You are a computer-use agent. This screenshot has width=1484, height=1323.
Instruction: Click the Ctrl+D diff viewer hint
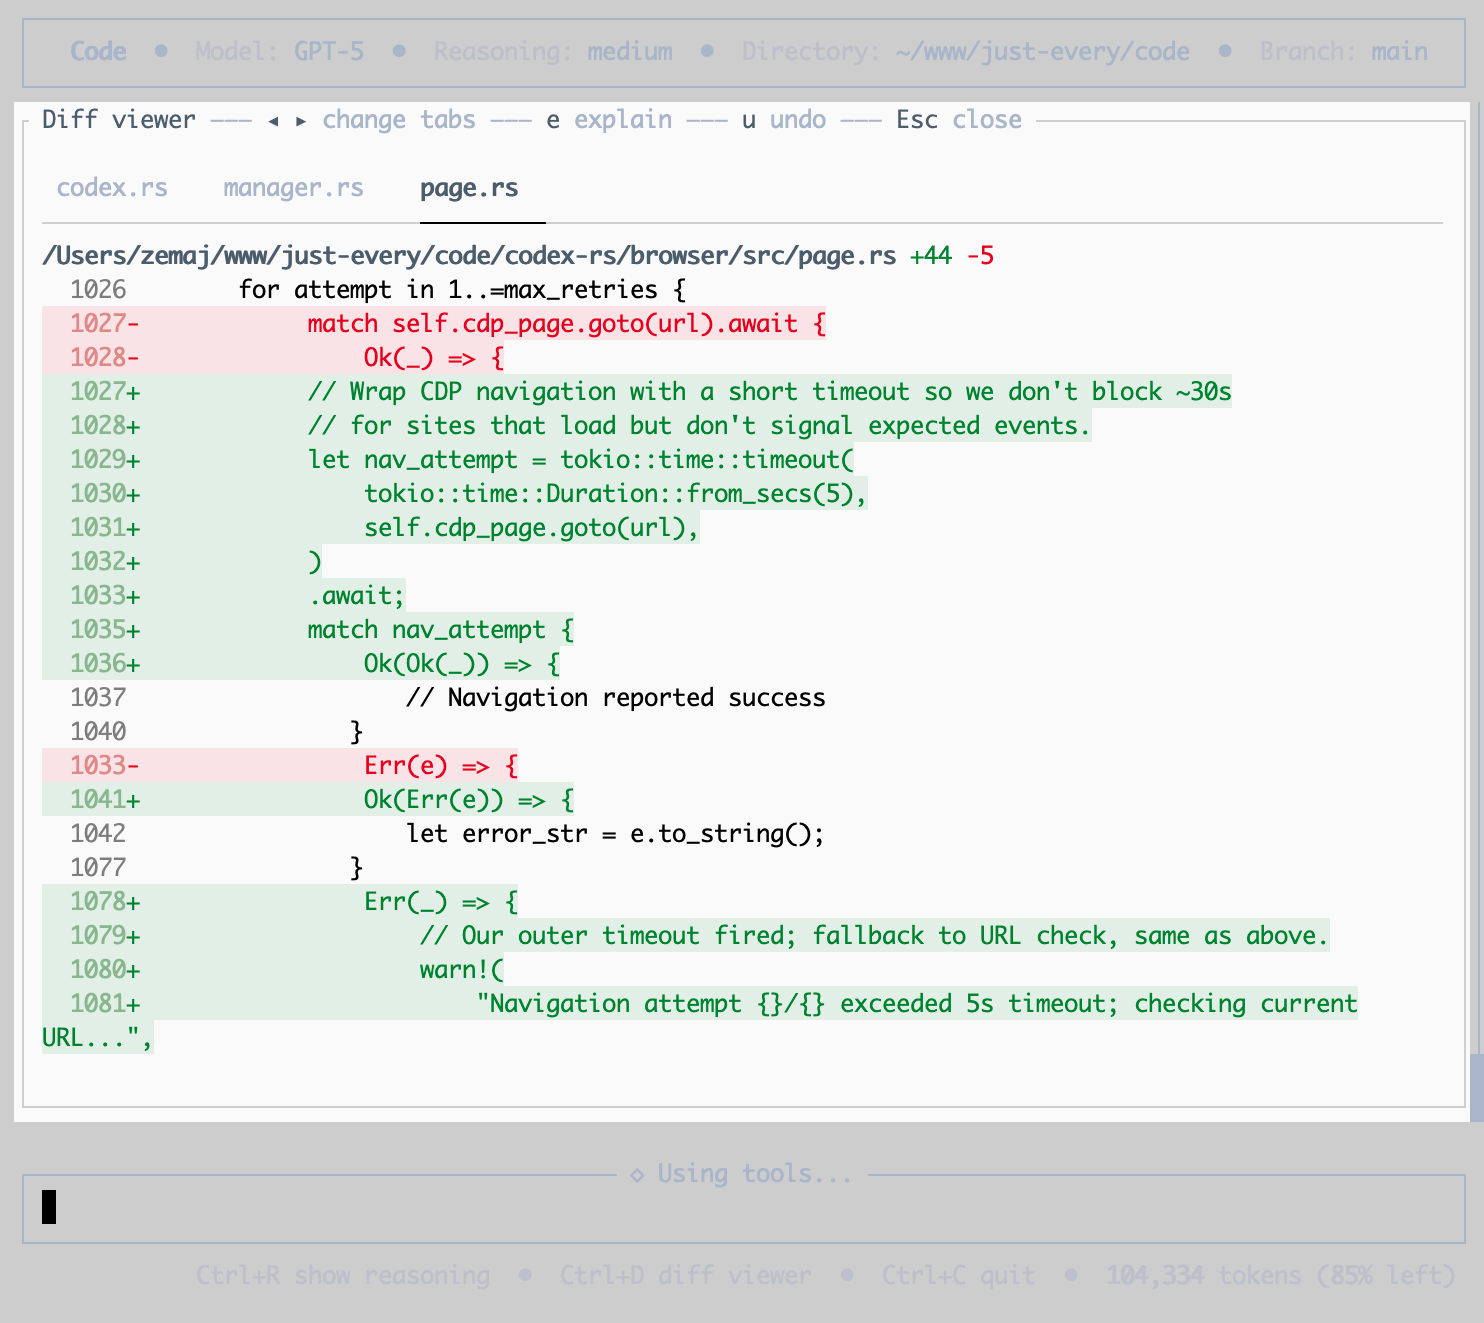[x=686, y=1276]
